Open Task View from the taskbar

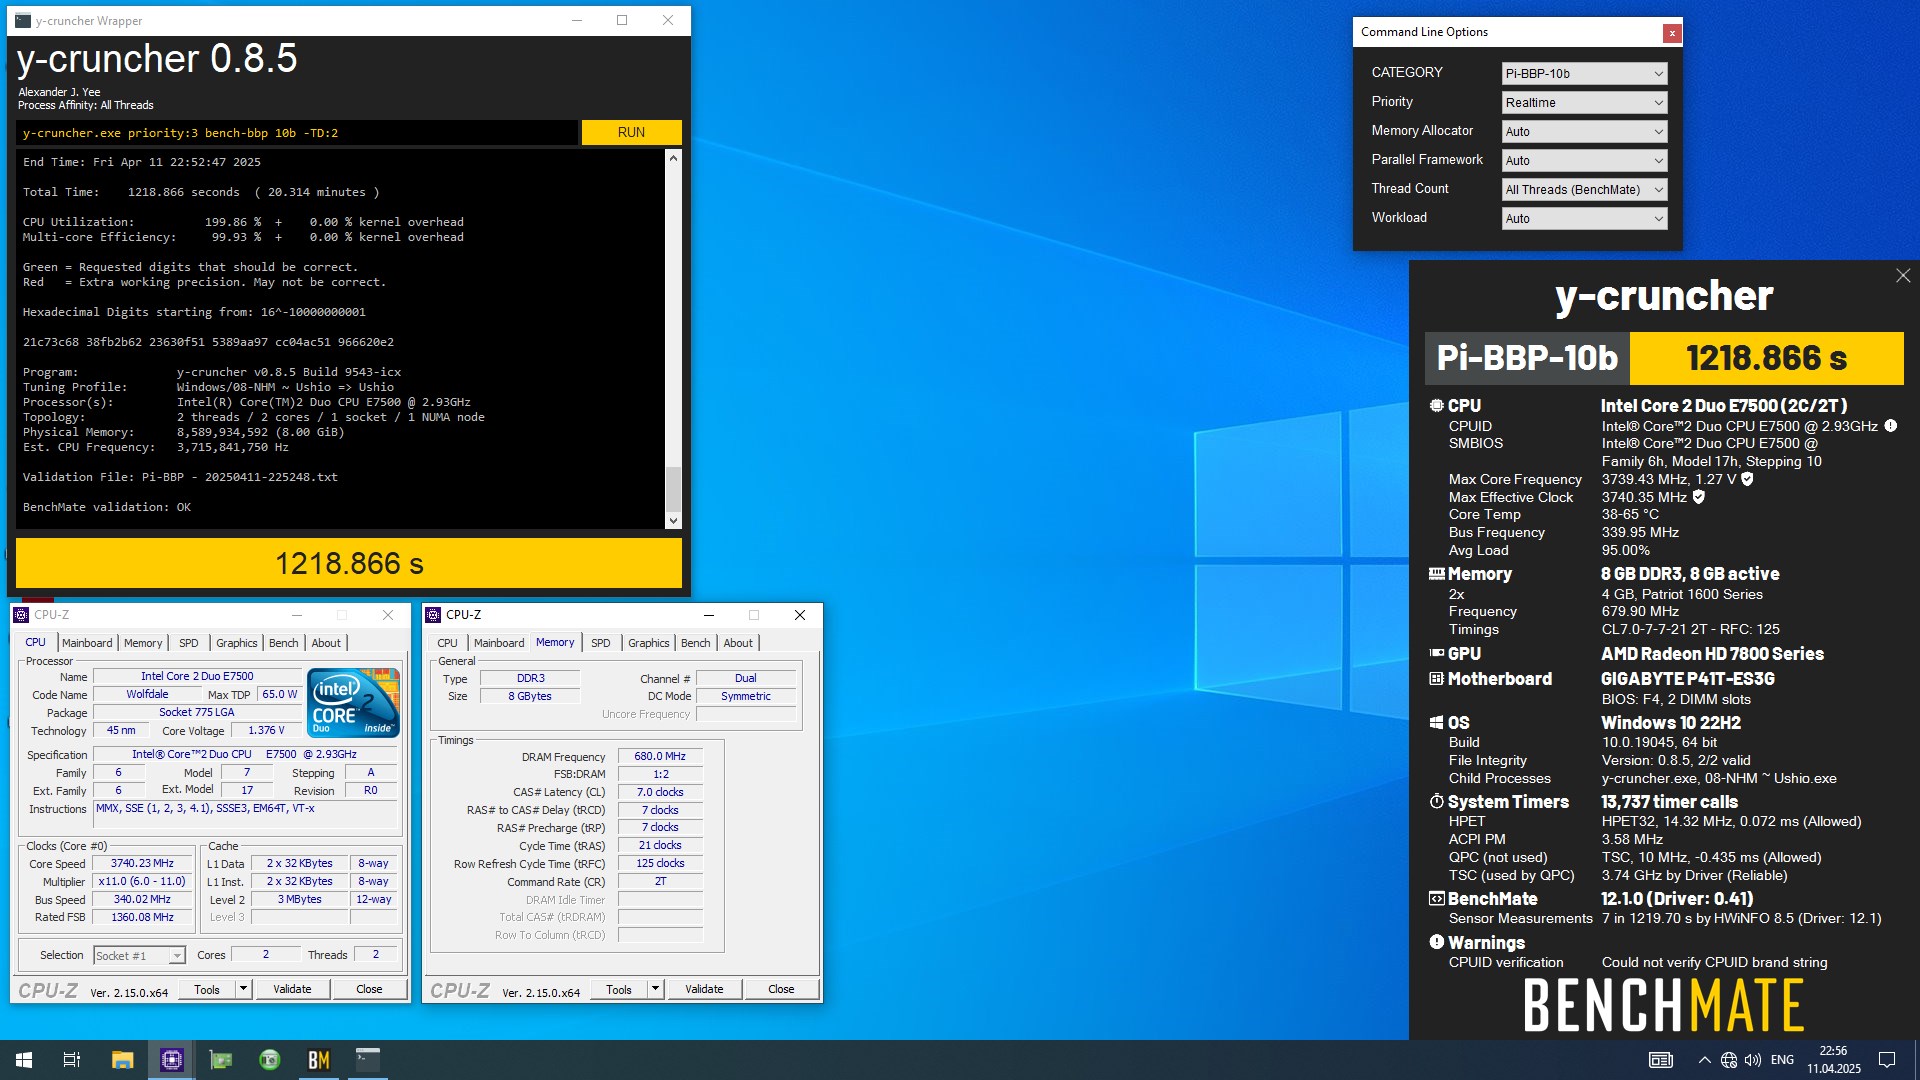point(72,1060)
